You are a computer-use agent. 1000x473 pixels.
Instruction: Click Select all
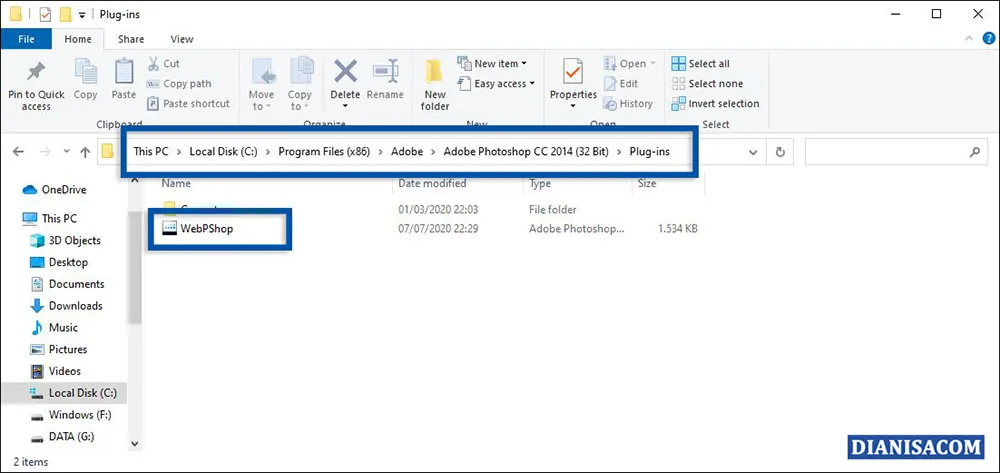coord(700,64)
